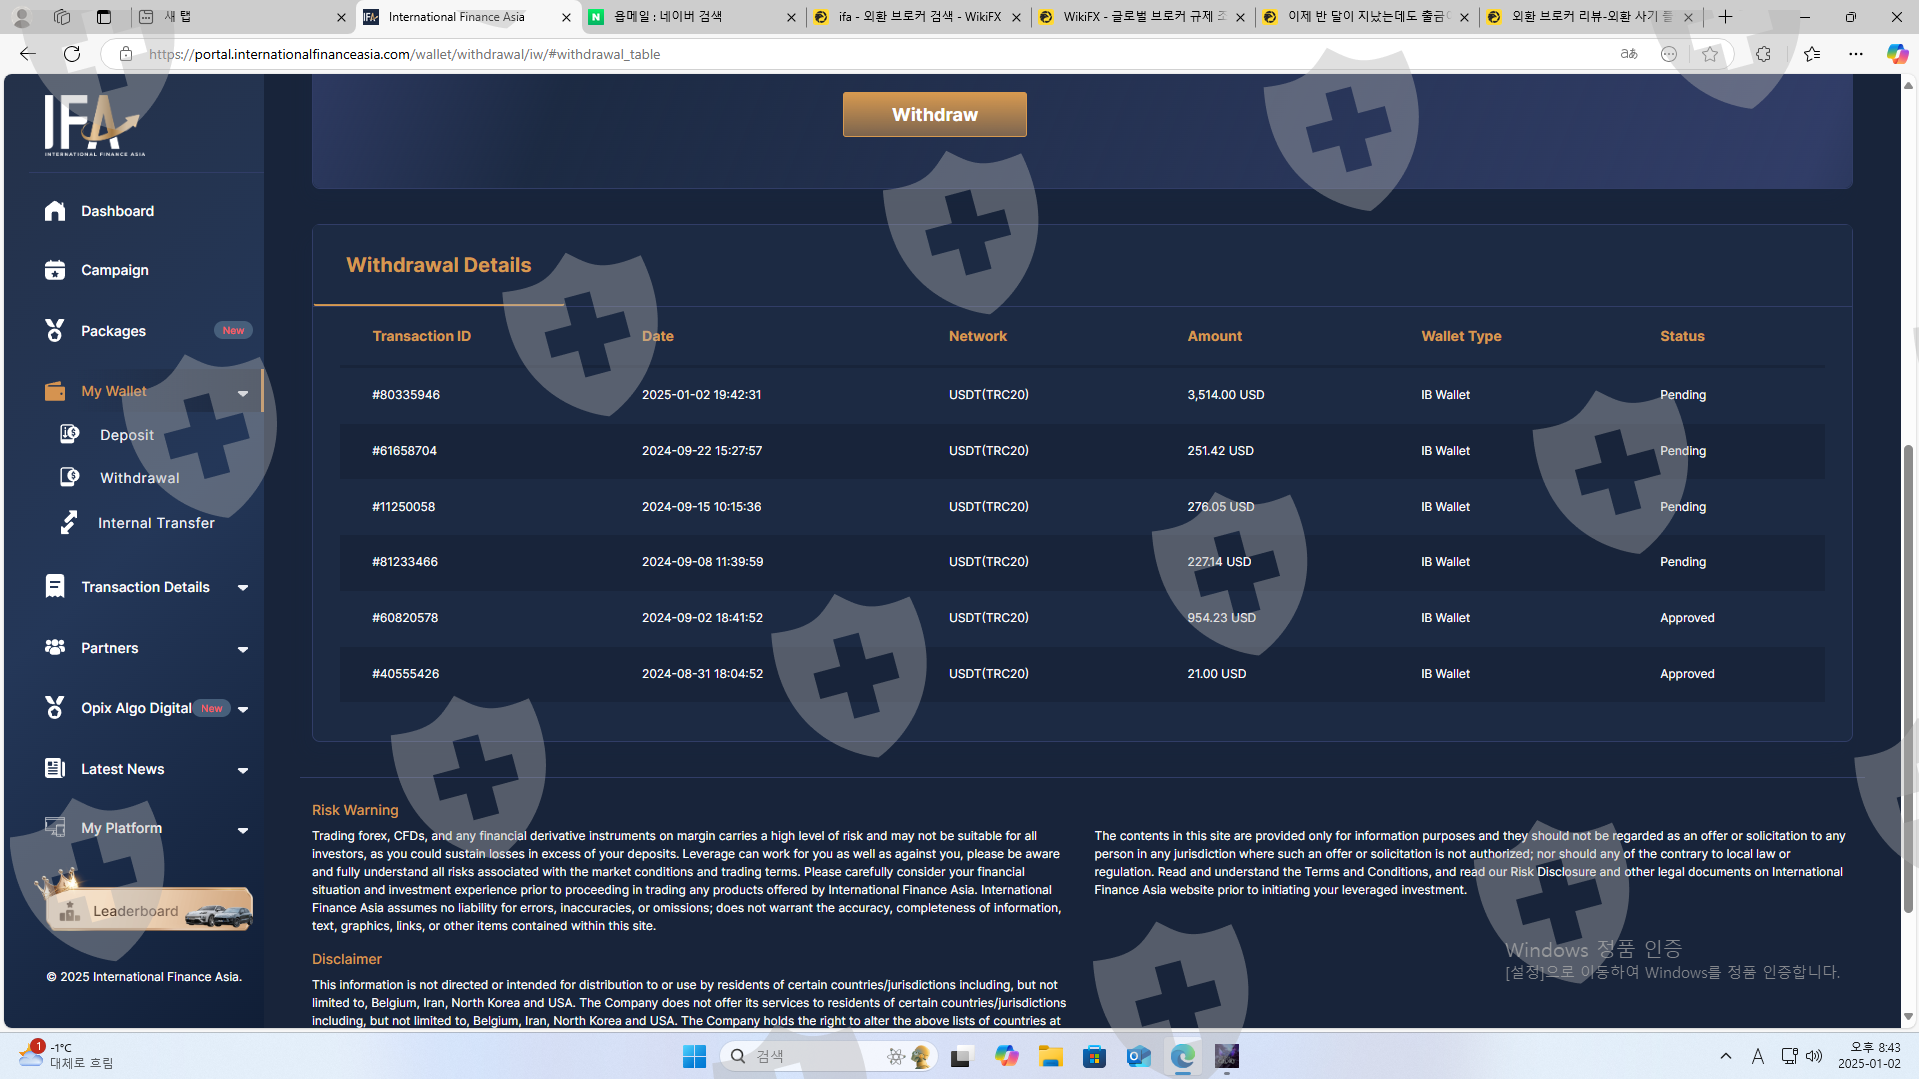Click the Transaction Details receipt icon
This screenshot has width=1919, height=1079.
pyautogui.click(x=55, y=587)
